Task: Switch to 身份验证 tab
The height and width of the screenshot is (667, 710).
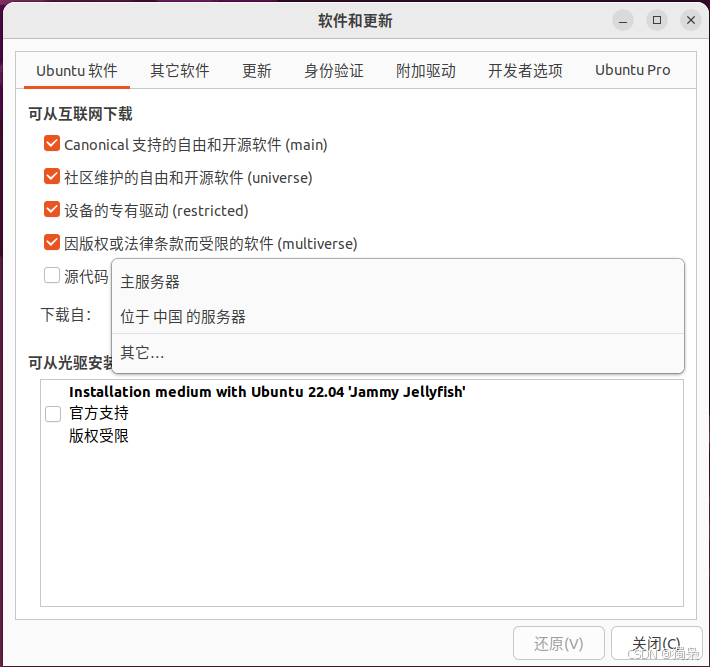Action: [x=334, y=71]
